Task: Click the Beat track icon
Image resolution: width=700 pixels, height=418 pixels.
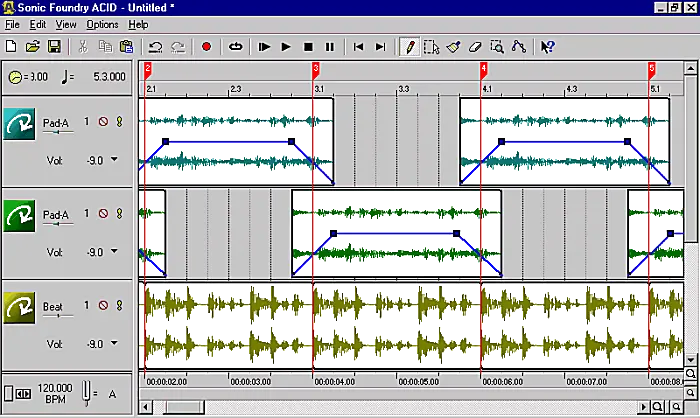Action: (19, 308)
